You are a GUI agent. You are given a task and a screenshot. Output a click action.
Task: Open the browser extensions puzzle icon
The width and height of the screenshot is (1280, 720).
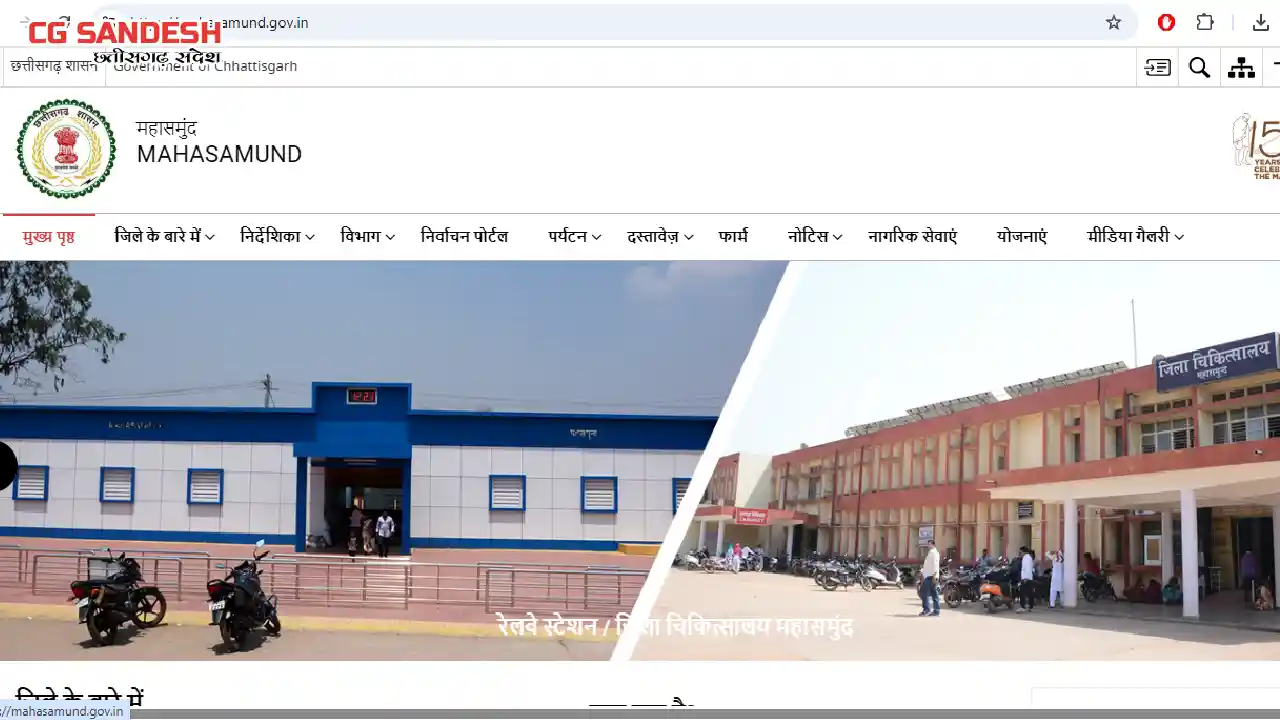1205,22
